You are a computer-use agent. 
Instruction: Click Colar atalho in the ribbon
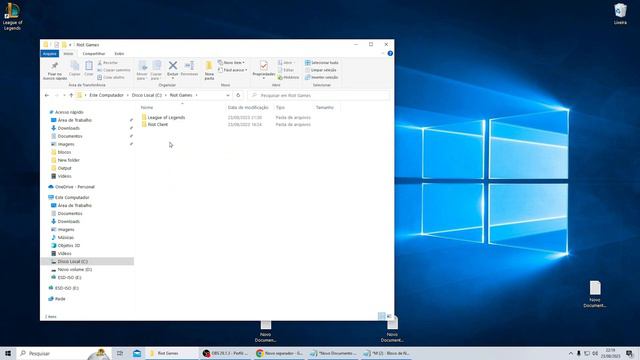[111, 78]
